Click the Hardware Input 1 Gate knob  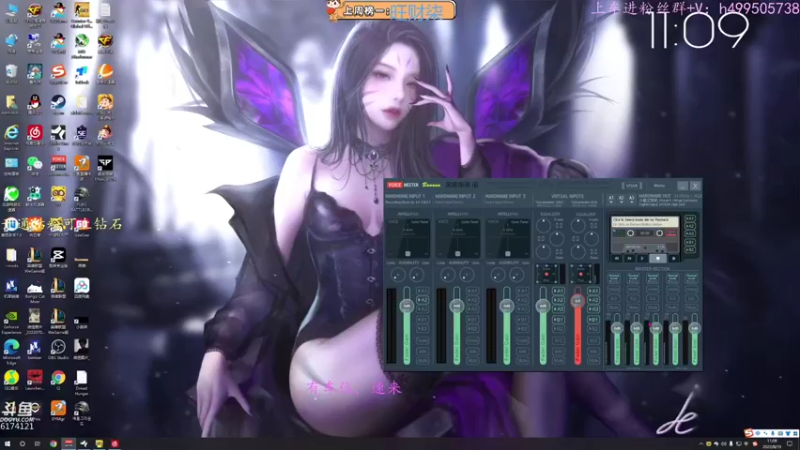pyautogui.click(x=417, y=274)
